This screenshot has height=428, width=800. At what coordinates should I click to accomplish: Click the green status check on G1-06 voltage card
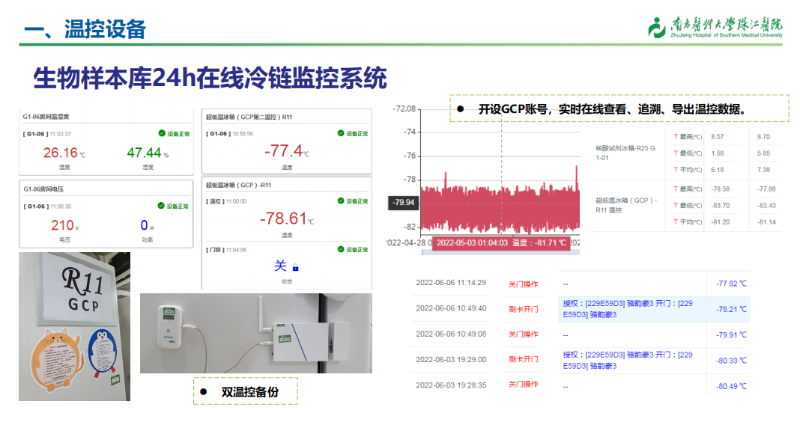tap(160, 206)
